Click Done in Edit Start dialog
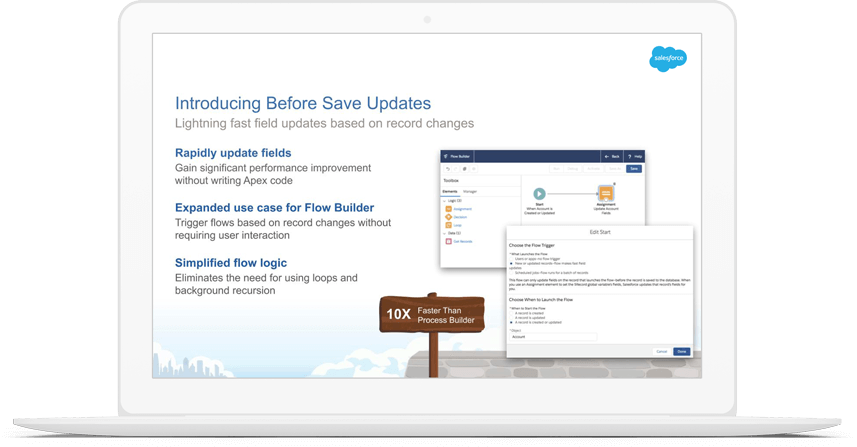Image resolution: width=857 pixels, height=447 pixels. [682, 351]
